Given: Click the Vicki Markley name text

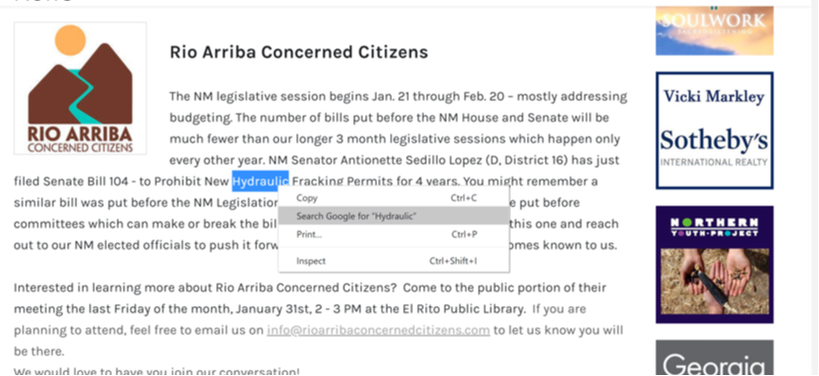Looking at the screenshot, I should coord(714,97).
